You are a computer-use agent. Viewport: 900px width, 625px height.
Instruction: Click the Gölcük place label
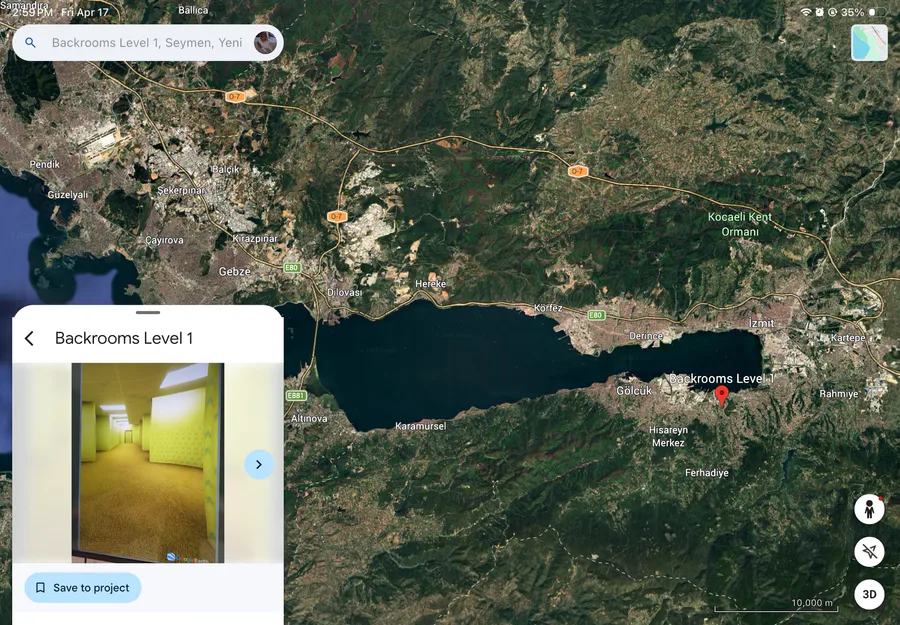(x=634, y=391)
